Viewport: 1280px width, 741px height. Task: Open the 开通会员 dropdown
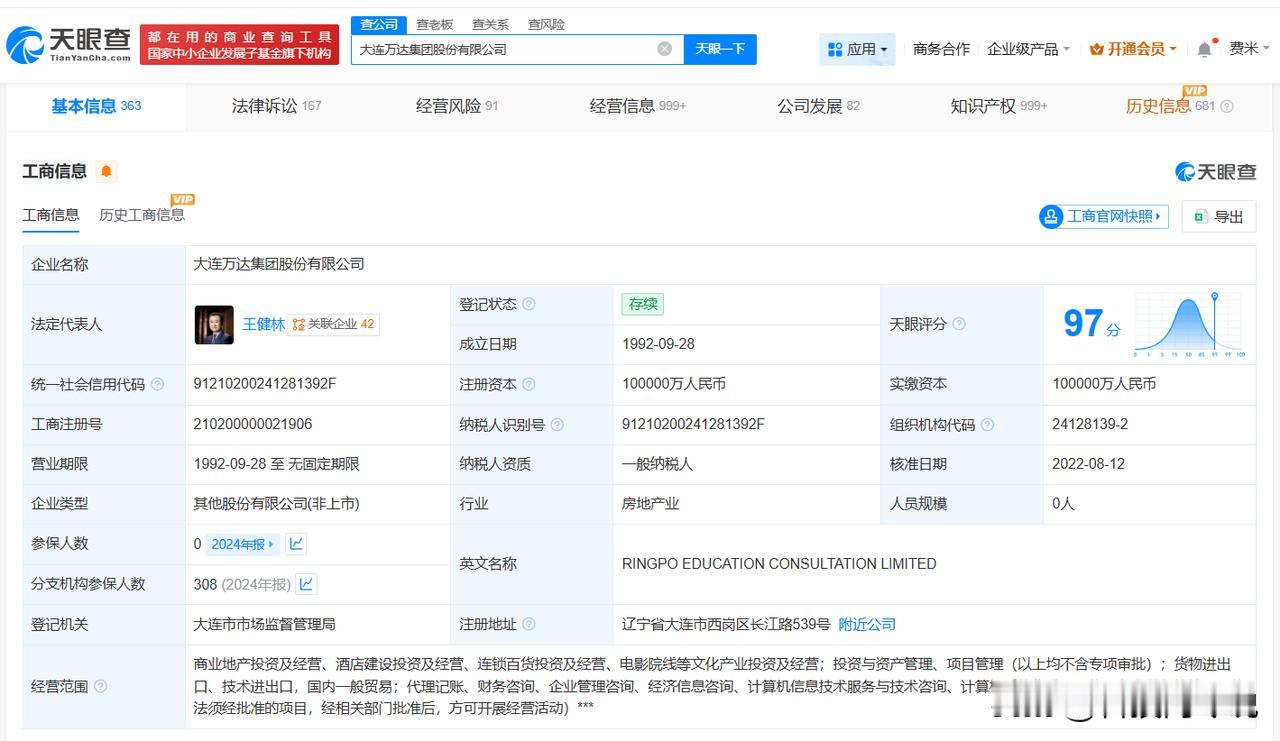coord(1133,49)
